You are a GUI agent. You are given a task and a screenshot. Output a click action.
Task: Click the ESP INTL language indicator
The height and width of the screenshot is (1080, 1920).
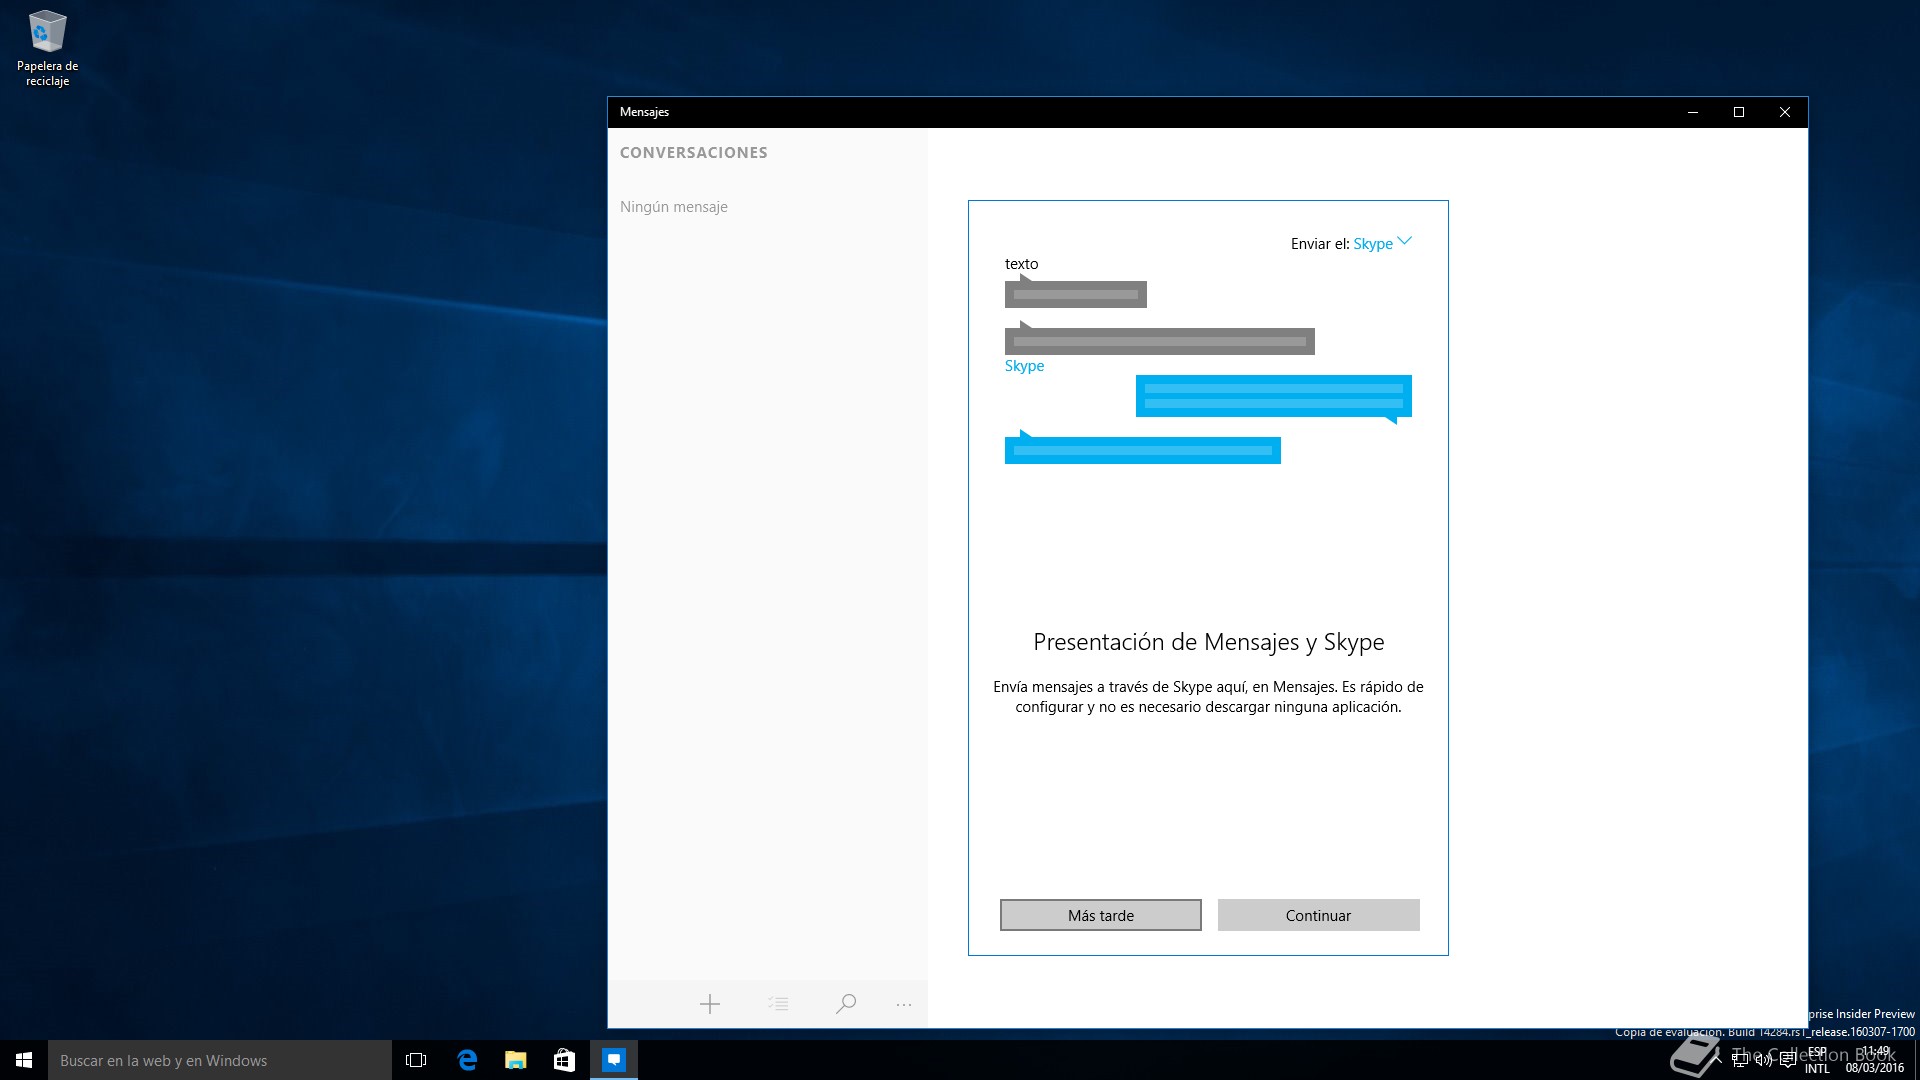[1817, 1060]
